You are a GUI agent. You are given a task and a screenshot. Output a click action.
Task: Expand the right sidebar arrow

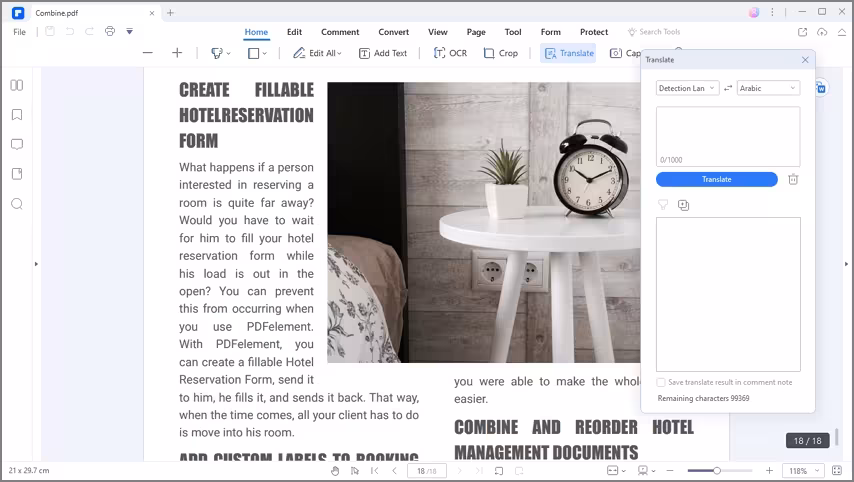[846, 264]
